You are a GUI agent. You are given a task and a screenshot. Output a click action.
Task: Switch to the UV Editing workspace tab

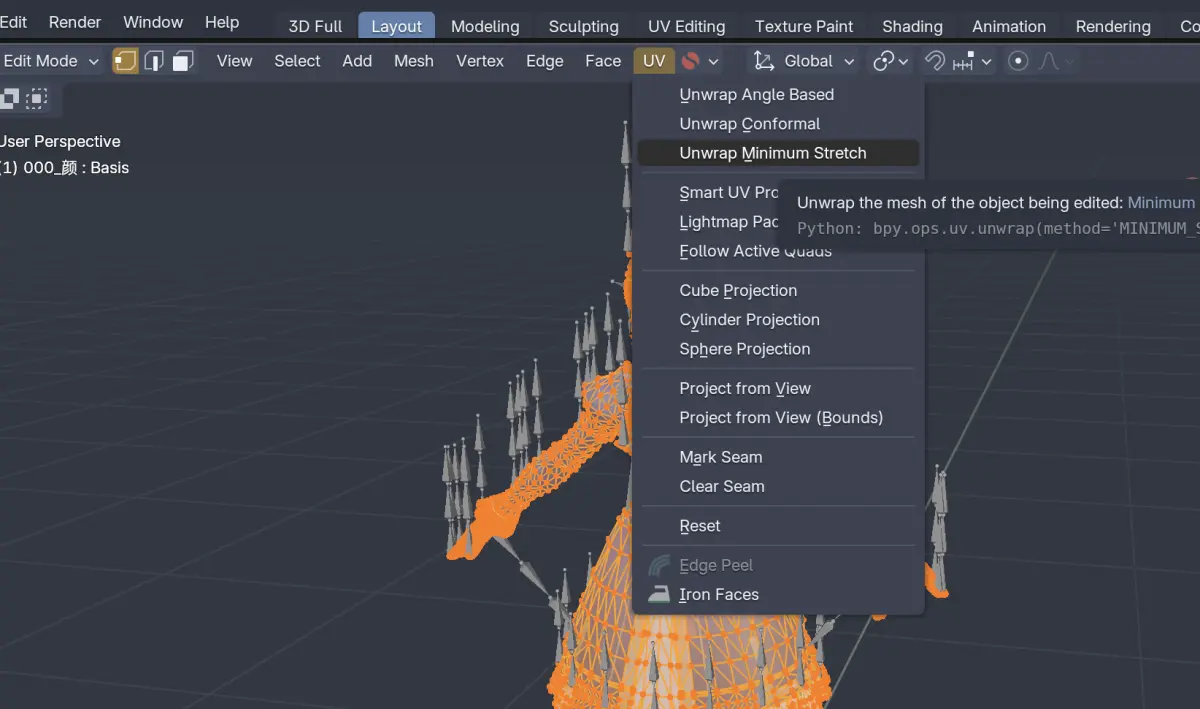(x=686, y=26)
